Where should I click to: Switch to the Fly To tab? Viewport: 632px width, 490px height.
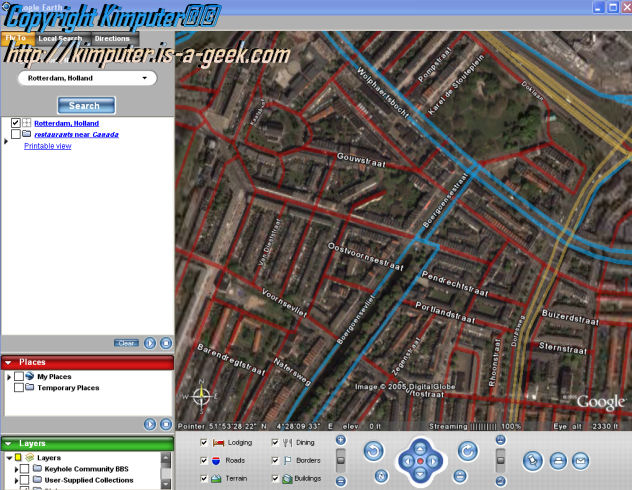pos(17,39)
